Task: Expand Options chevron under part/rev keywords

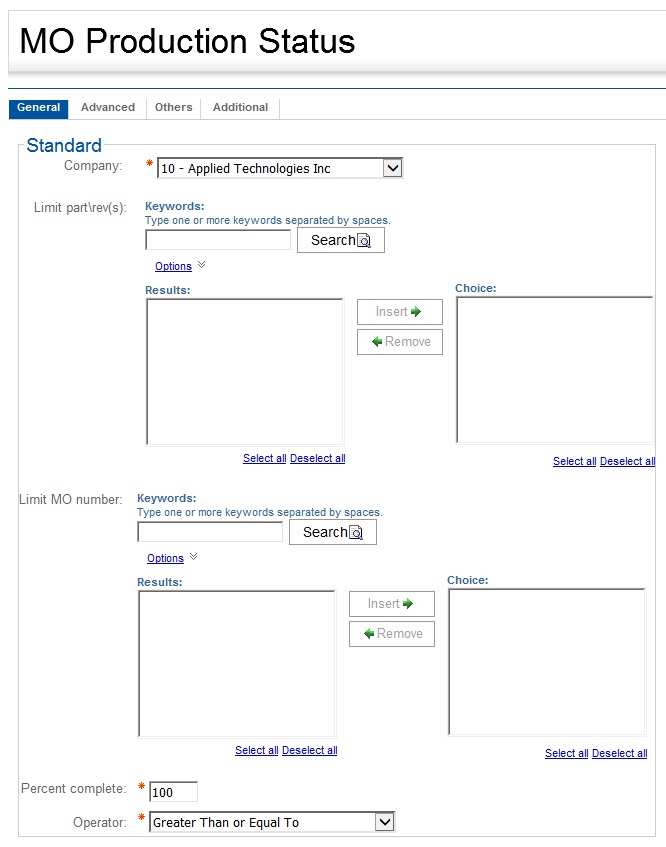Action: (x=201, y=265)
